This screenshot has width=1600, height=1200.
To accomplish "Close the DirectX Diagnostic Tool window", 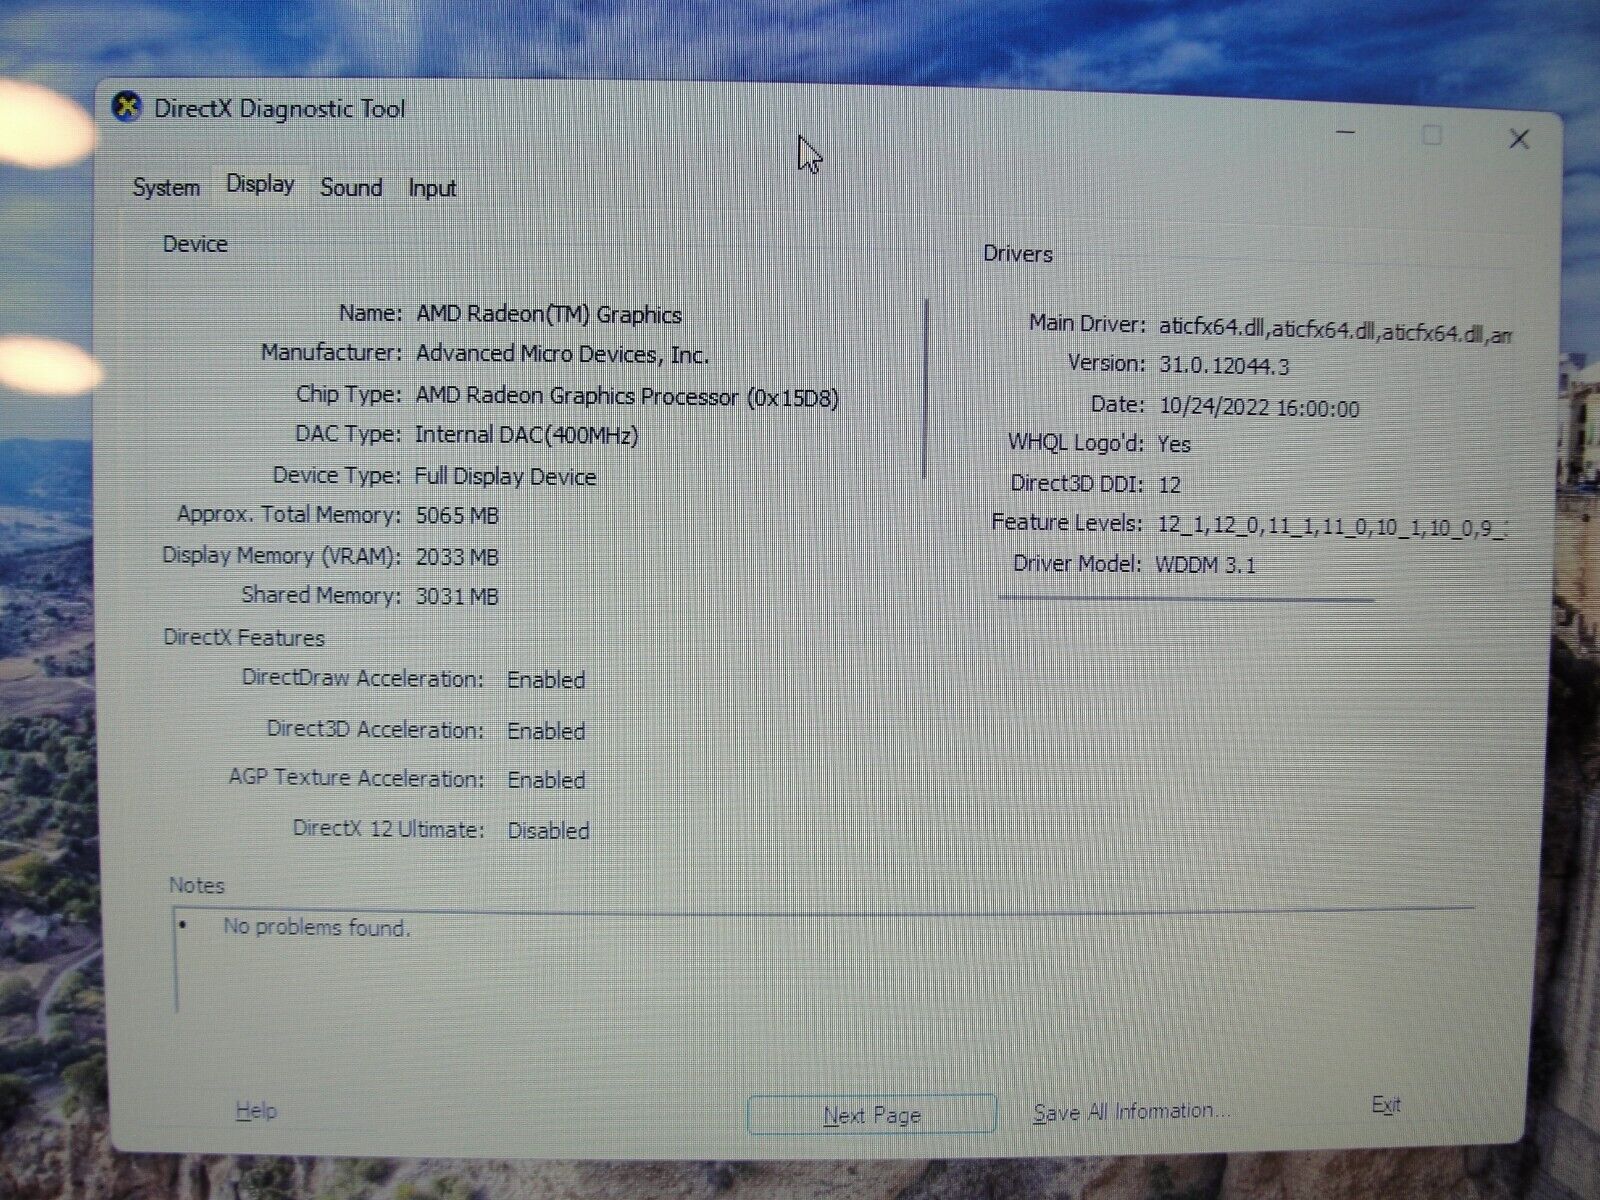I will pyautogui.click(x=1519, y=139).
